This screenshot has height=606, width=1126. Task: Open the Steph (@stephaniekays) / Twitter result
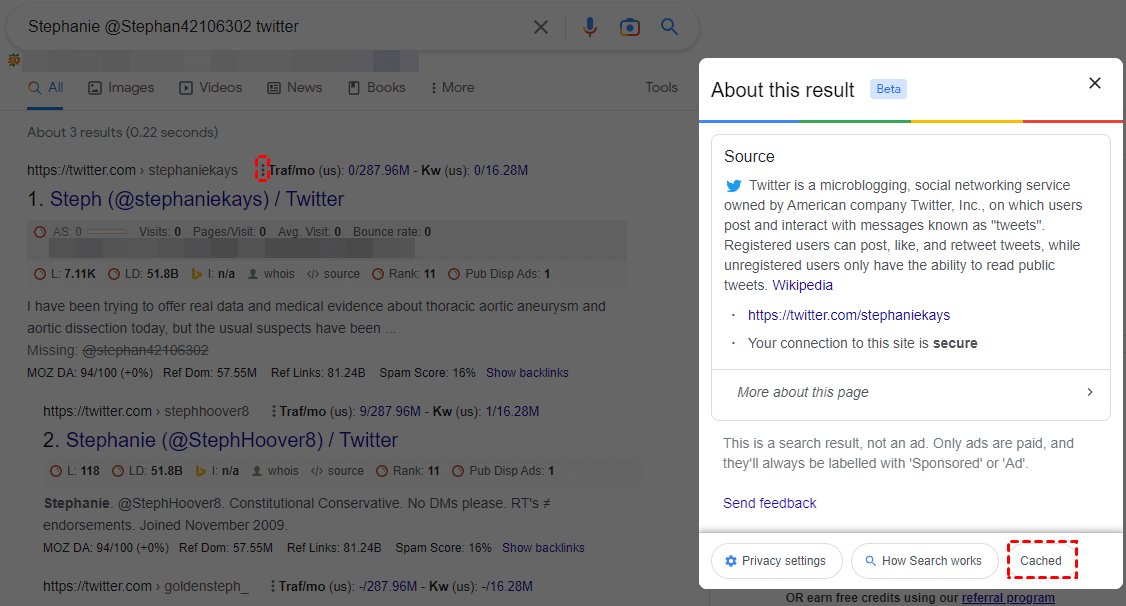pyautogui.click(x=197, y=199)
